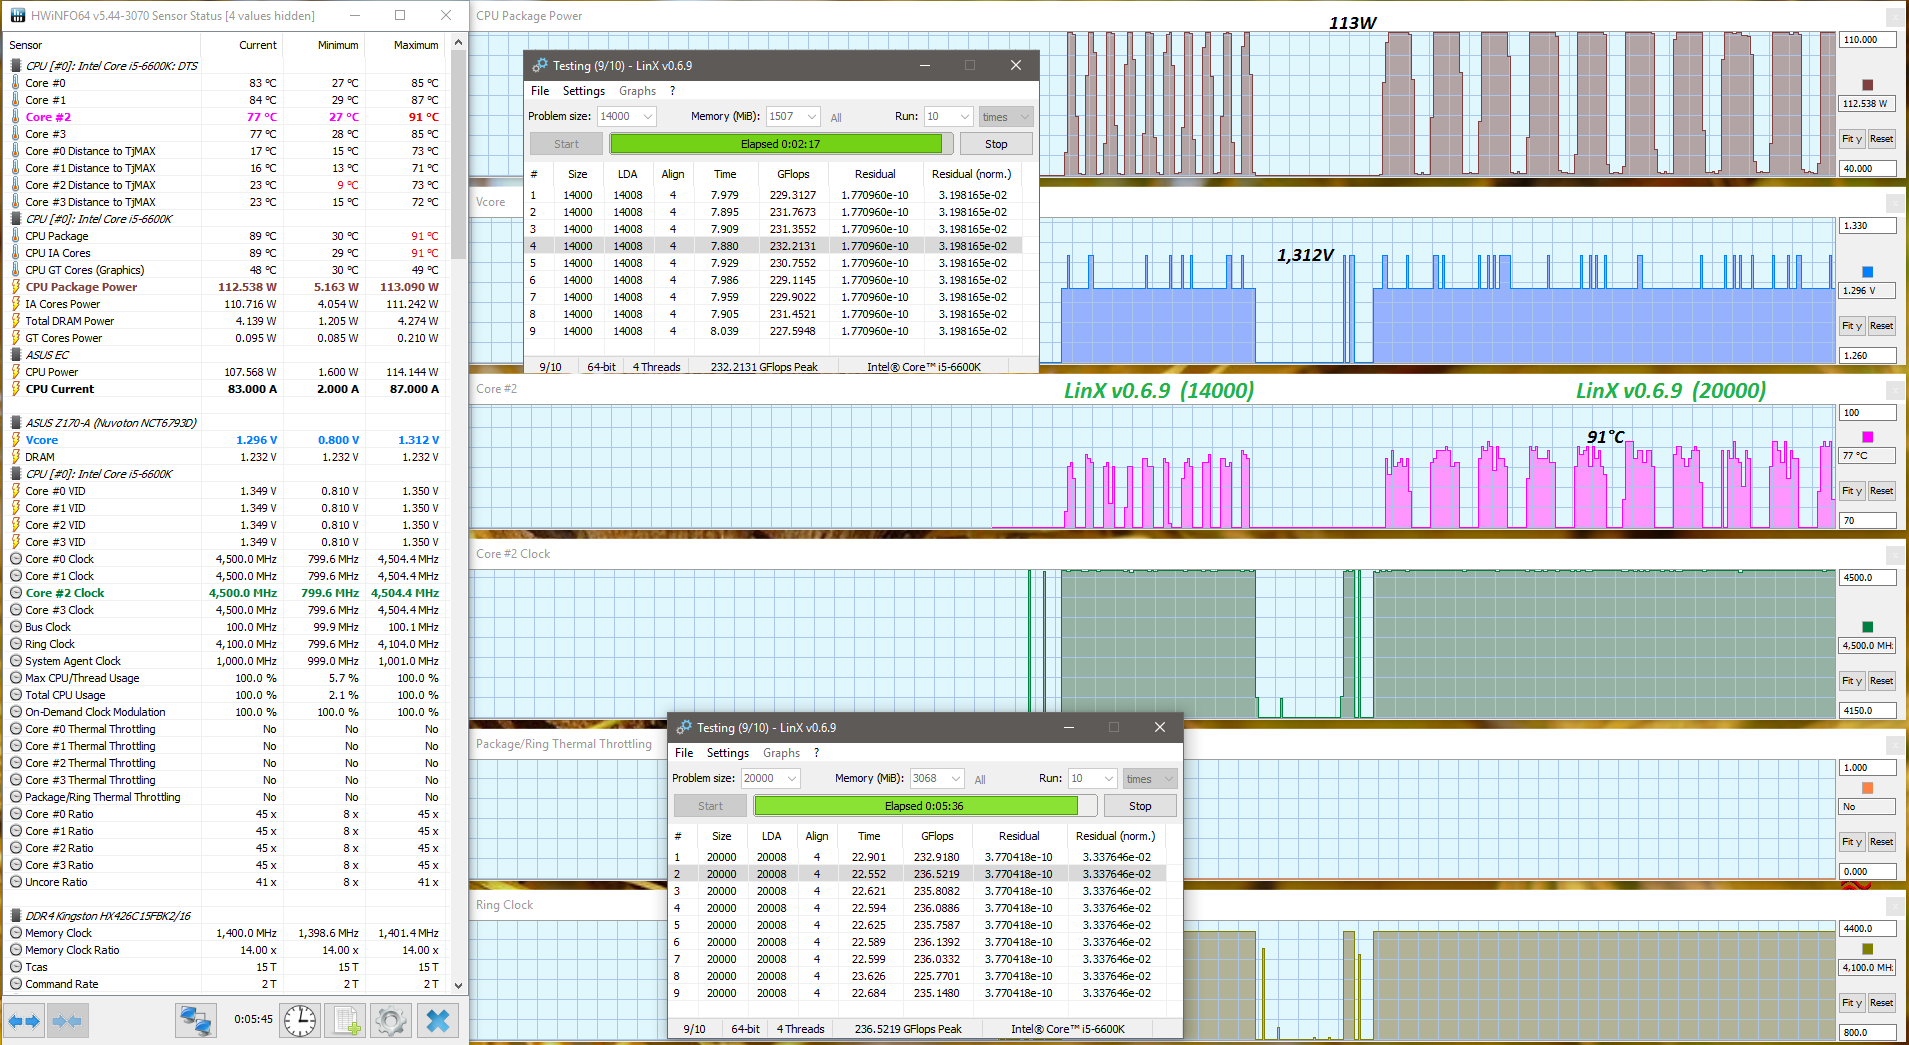Click the chip icon beside ASUS EC
Screen dimensions: 1909x1045
click(x=16, y=355)
